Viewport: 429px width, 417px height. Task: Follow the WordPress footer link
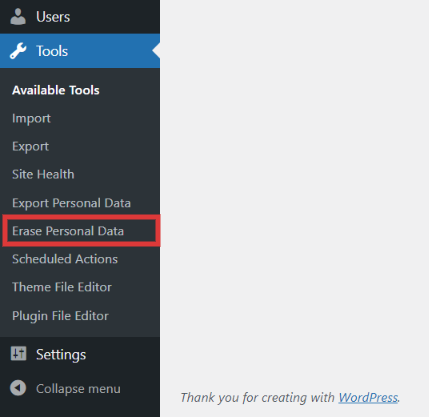[x=368, y=398]
